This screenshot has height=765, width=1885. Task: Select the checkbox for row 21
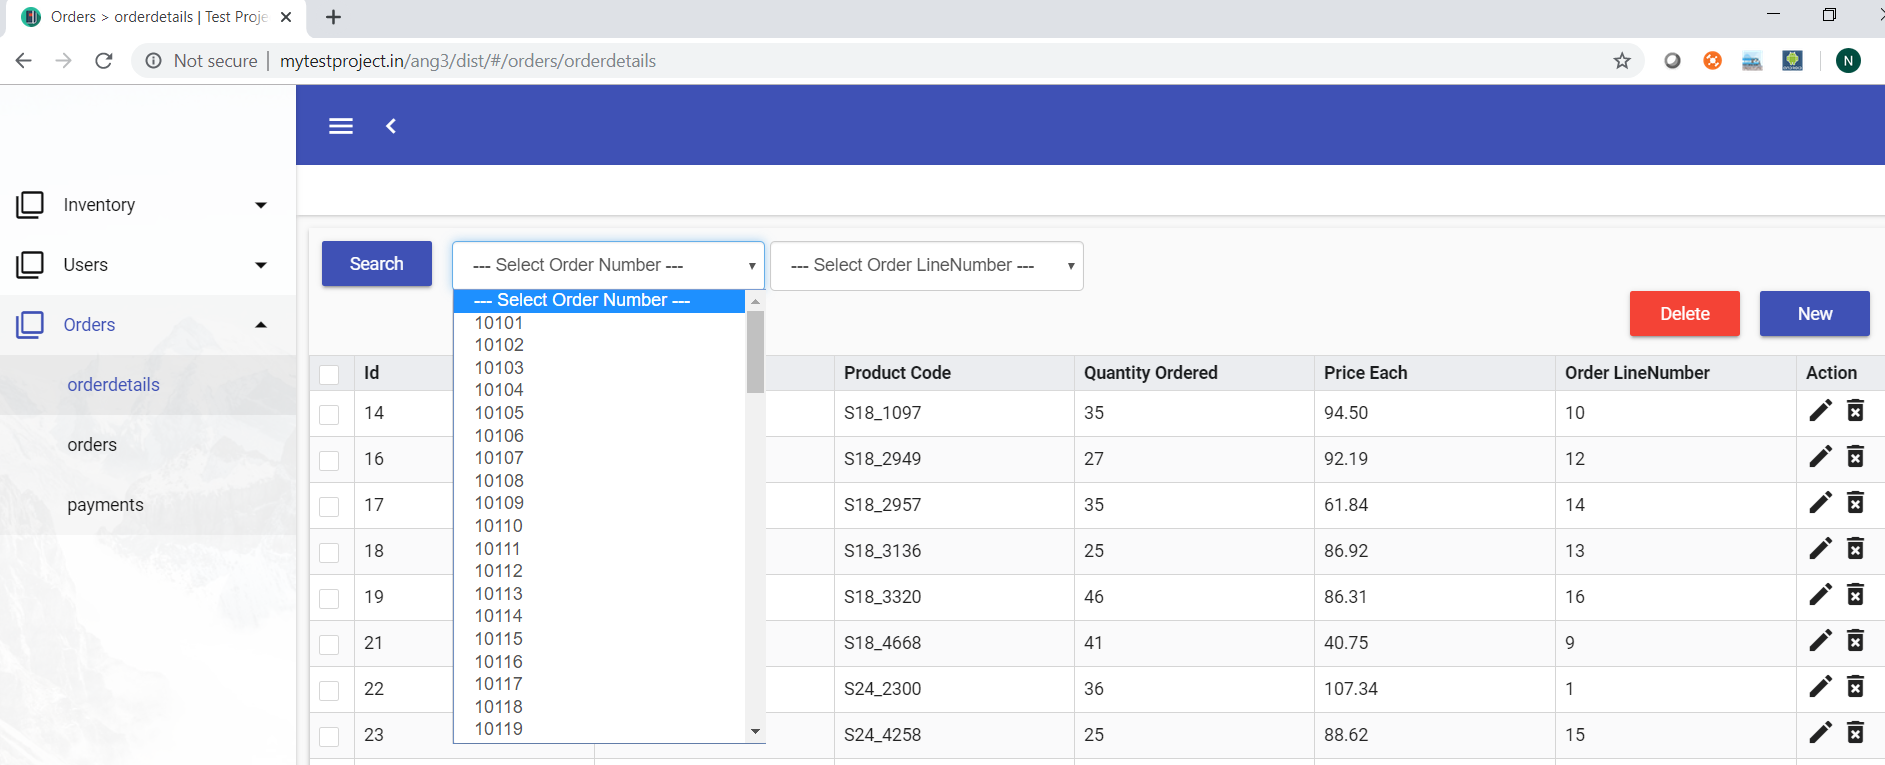[329, 645]
